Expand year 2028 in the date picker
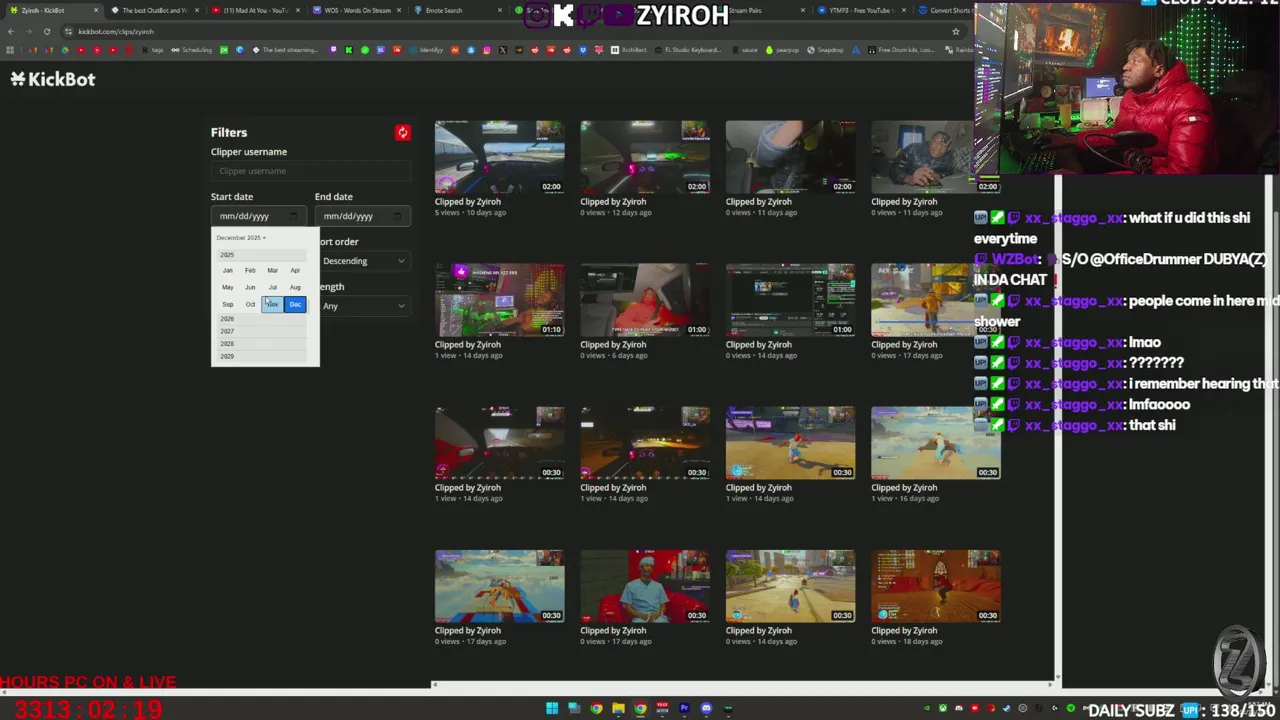 (262, 344)
